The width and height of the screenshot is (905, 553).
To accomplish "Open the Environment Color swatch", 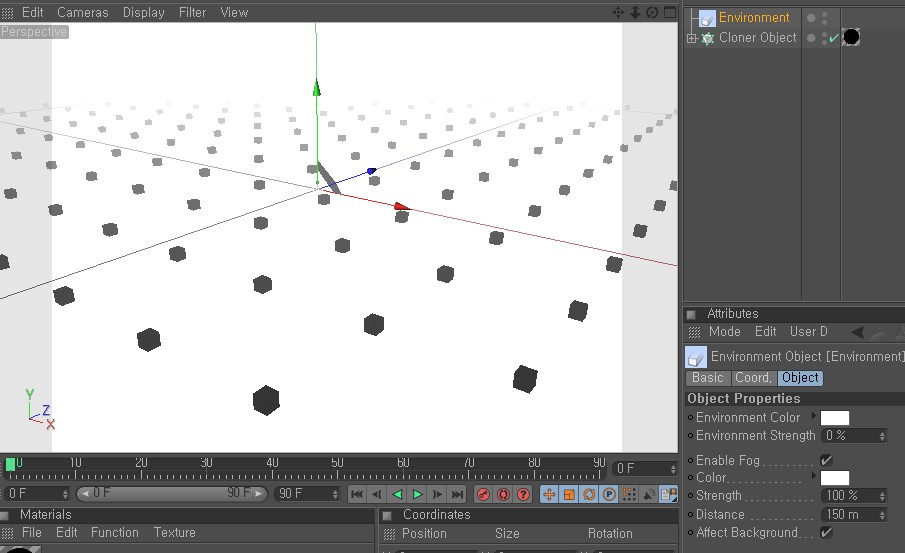I will [x=835, y=418].
